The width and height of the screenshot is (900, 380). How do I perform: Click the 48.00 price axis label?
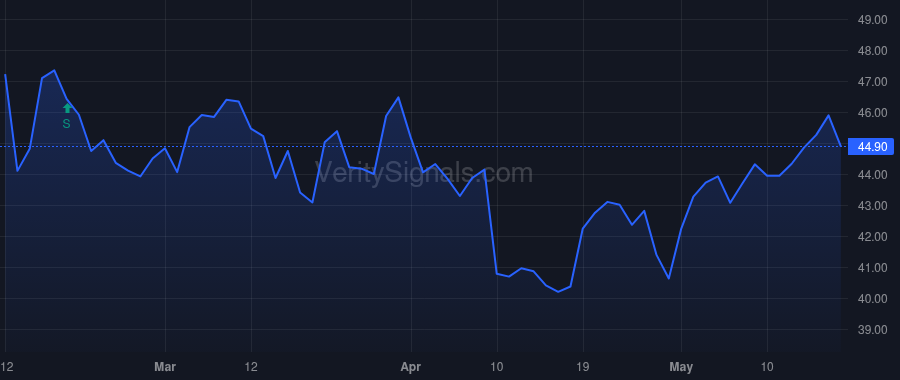[x=872, y=51]
